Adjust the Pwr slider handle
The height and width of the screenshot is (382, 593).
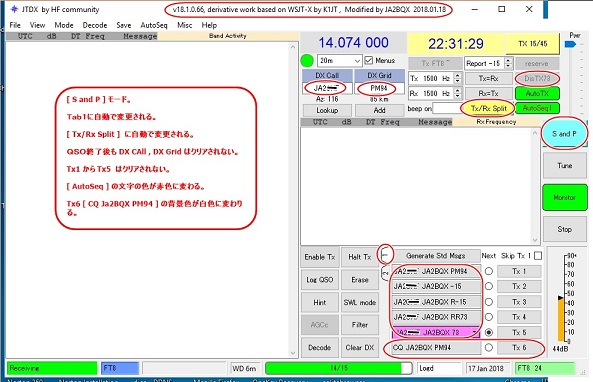click(x=570, y=45)
